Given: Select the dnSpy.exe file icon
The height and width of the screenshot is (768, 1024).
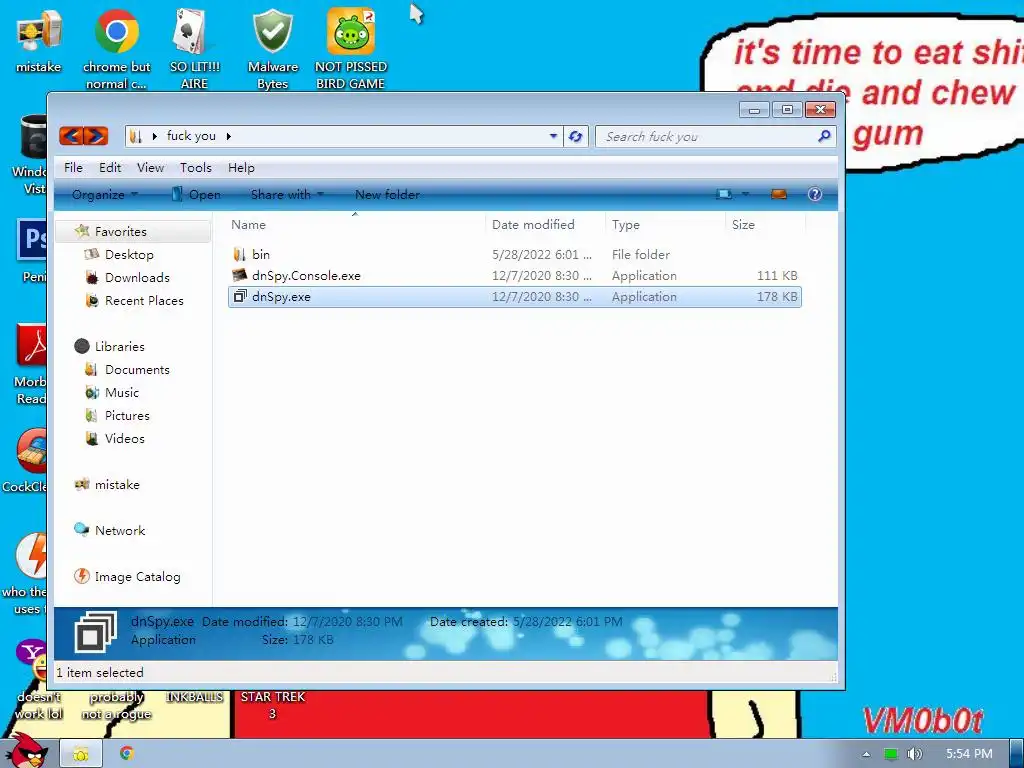Looking at the screenshot, I should [x=240, y=296].
